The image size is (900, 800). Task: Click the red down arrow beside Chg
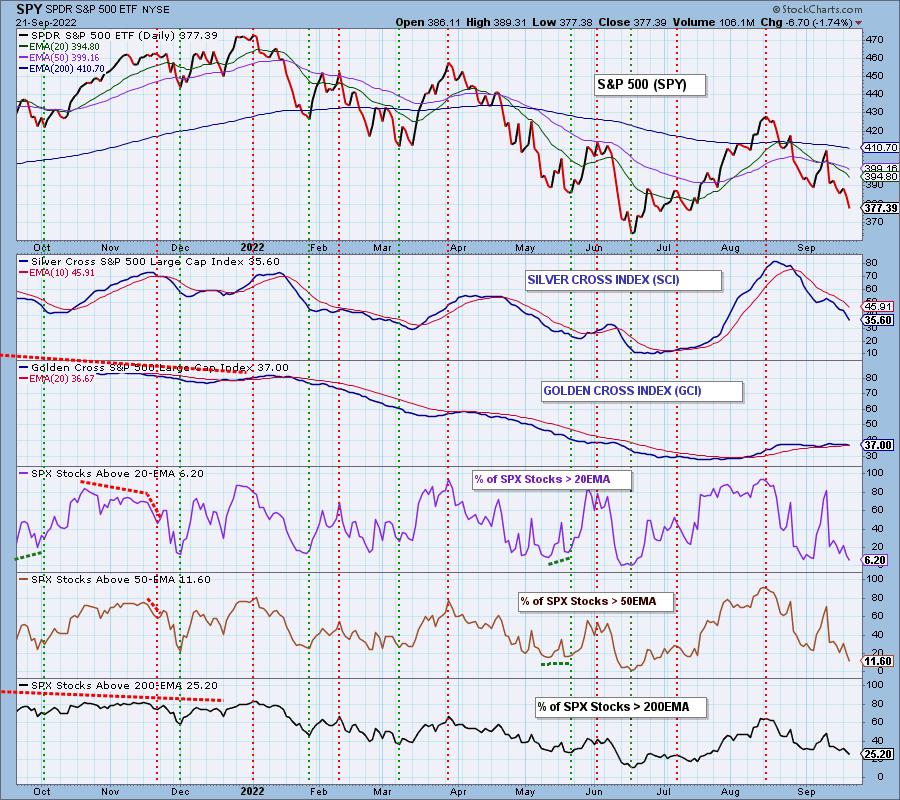(858, 23)
